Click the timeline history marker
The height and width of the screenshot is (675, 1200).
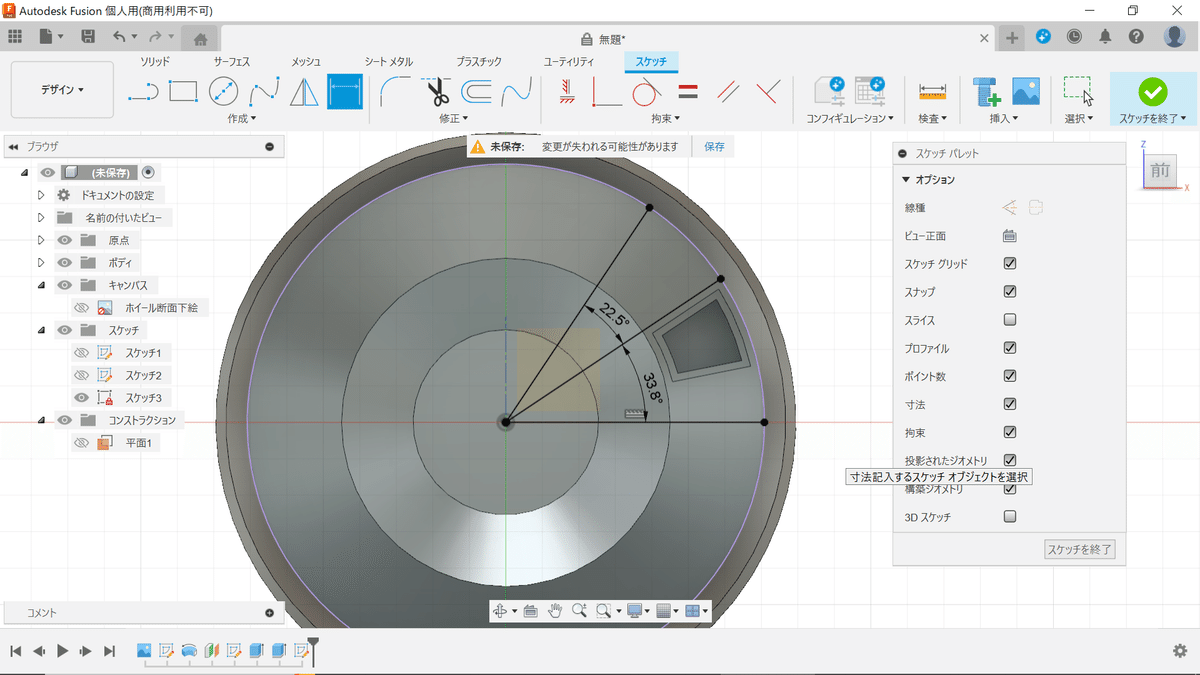(313, 644)
